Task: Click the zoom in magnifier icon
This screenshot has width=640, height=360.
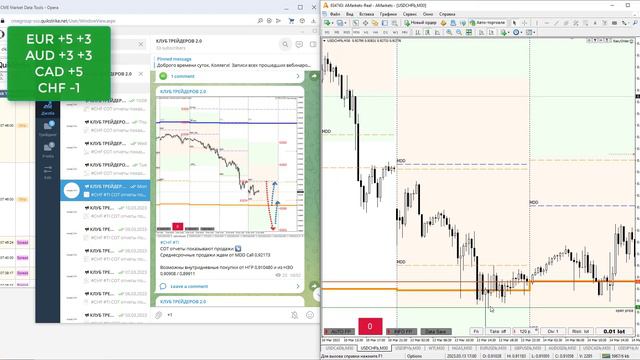Action: 449,32
